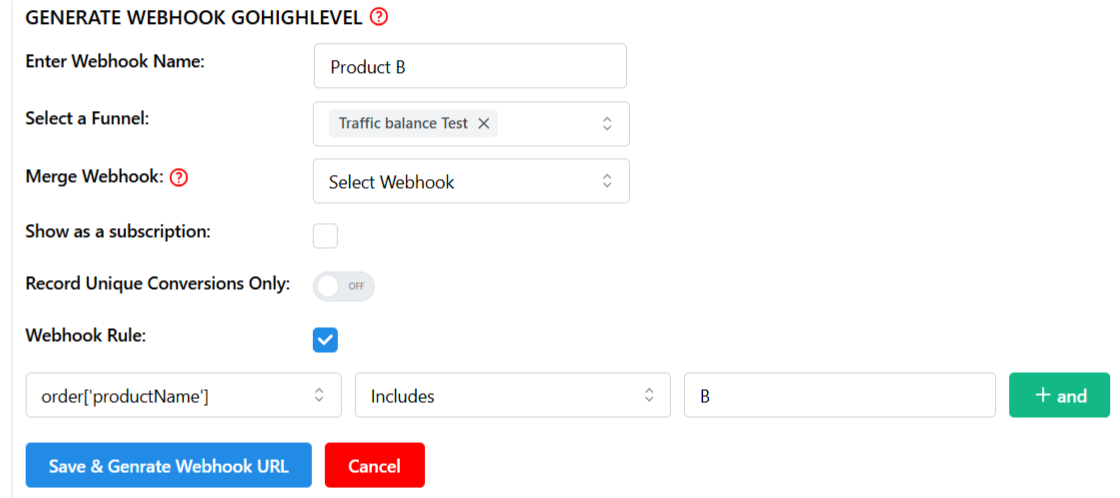Open the Select Webhook merge dropdown
The image size is (1120, 498).
click(x=471, y=181)
